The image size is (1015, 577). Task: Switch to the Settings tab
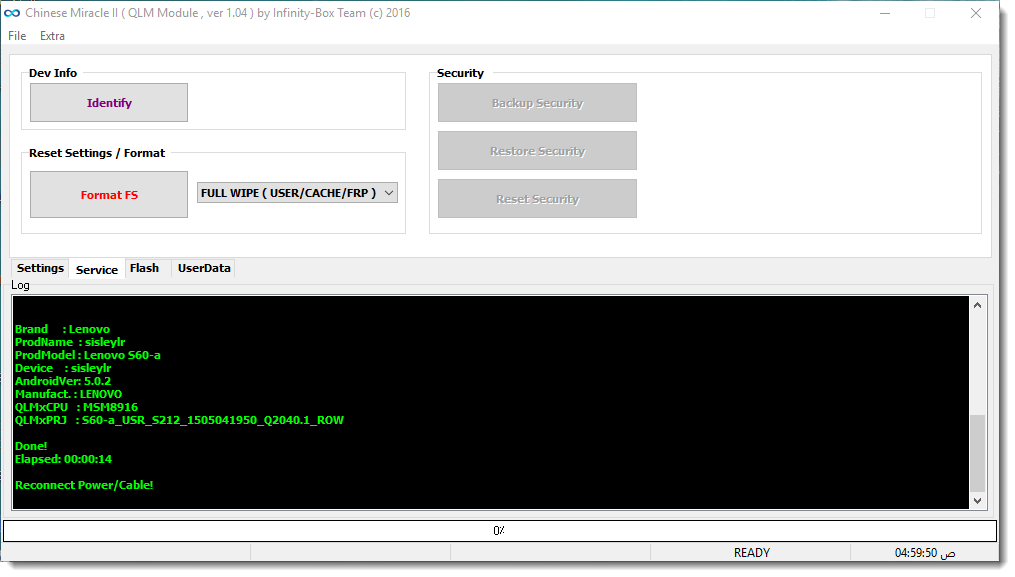coord(40,268)
